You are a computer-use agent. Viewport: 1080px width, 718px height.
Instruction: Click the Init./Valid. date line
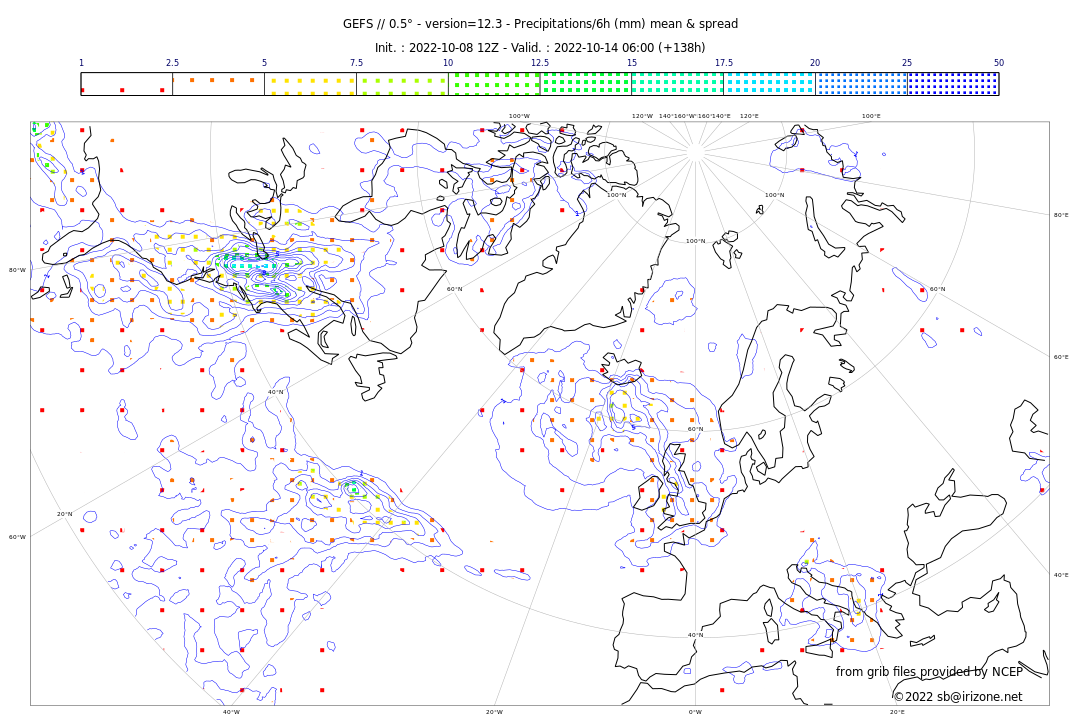click(540, 48)
